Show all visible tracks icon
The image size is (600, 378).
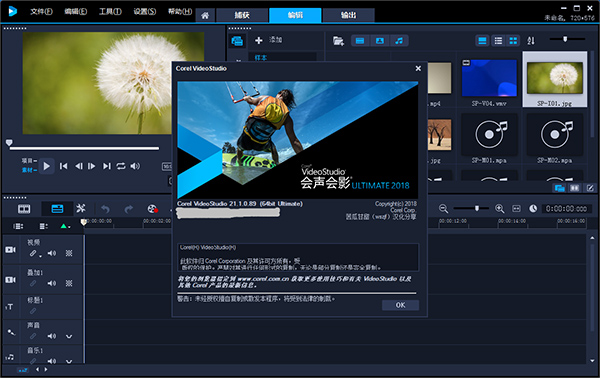[18, 226]
